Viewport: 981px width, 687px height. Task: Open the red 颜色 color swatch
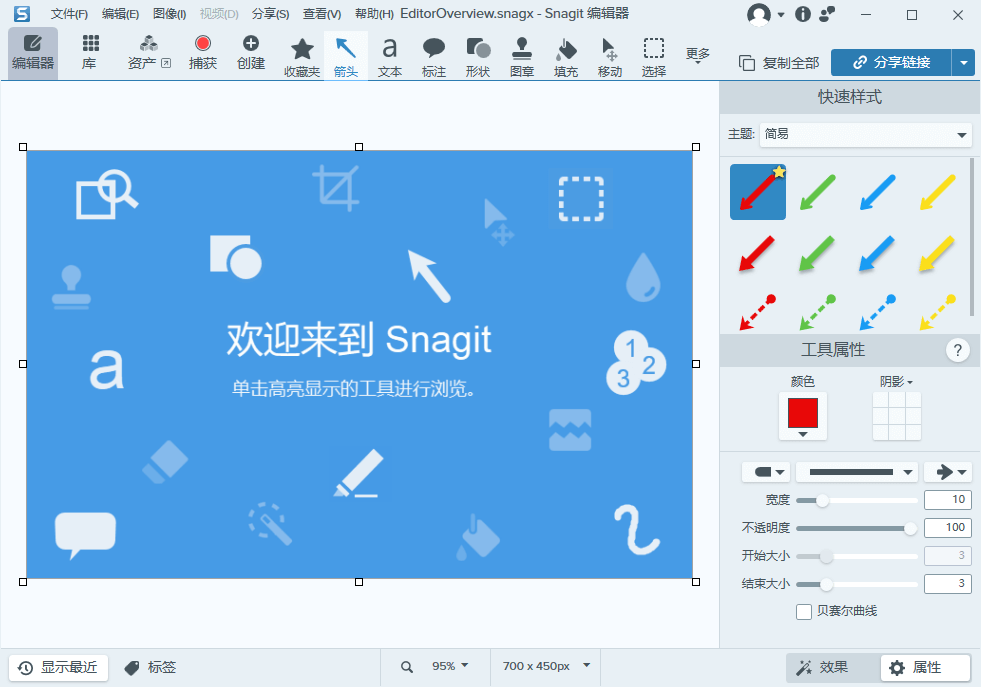pyautogui.click(x=802, y=412)
